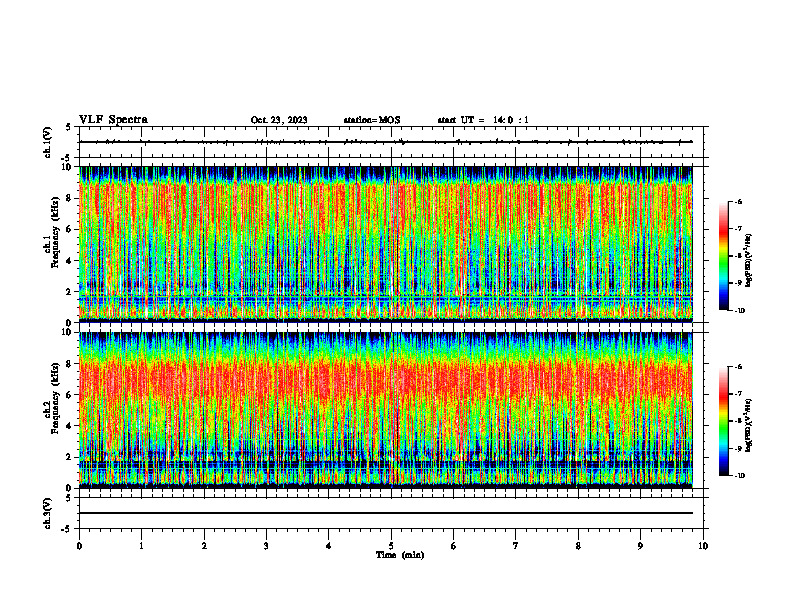Click time axis tick label "6"
Viewport: 792px width, 612px height.
click(454, 546)
